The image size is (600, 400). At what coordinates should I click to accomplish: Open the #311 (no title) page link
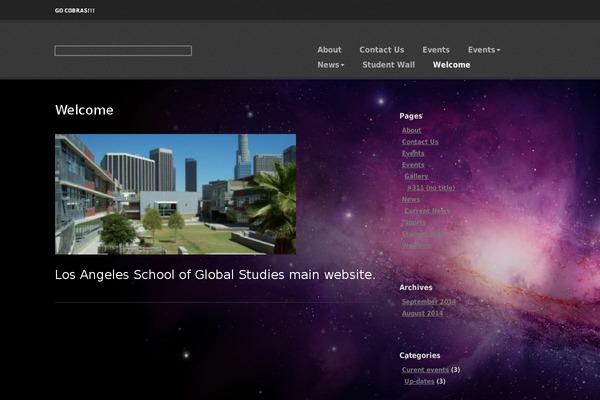click(x=431, y=188)
